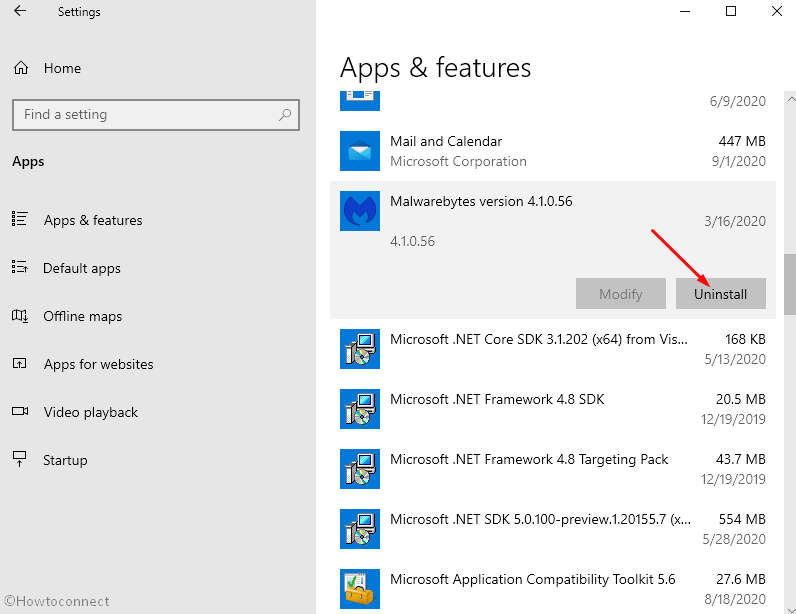Viewport: 796px width, 614px height.
Task: Click the Default apps icon
Action: click(x=20, y=267)
